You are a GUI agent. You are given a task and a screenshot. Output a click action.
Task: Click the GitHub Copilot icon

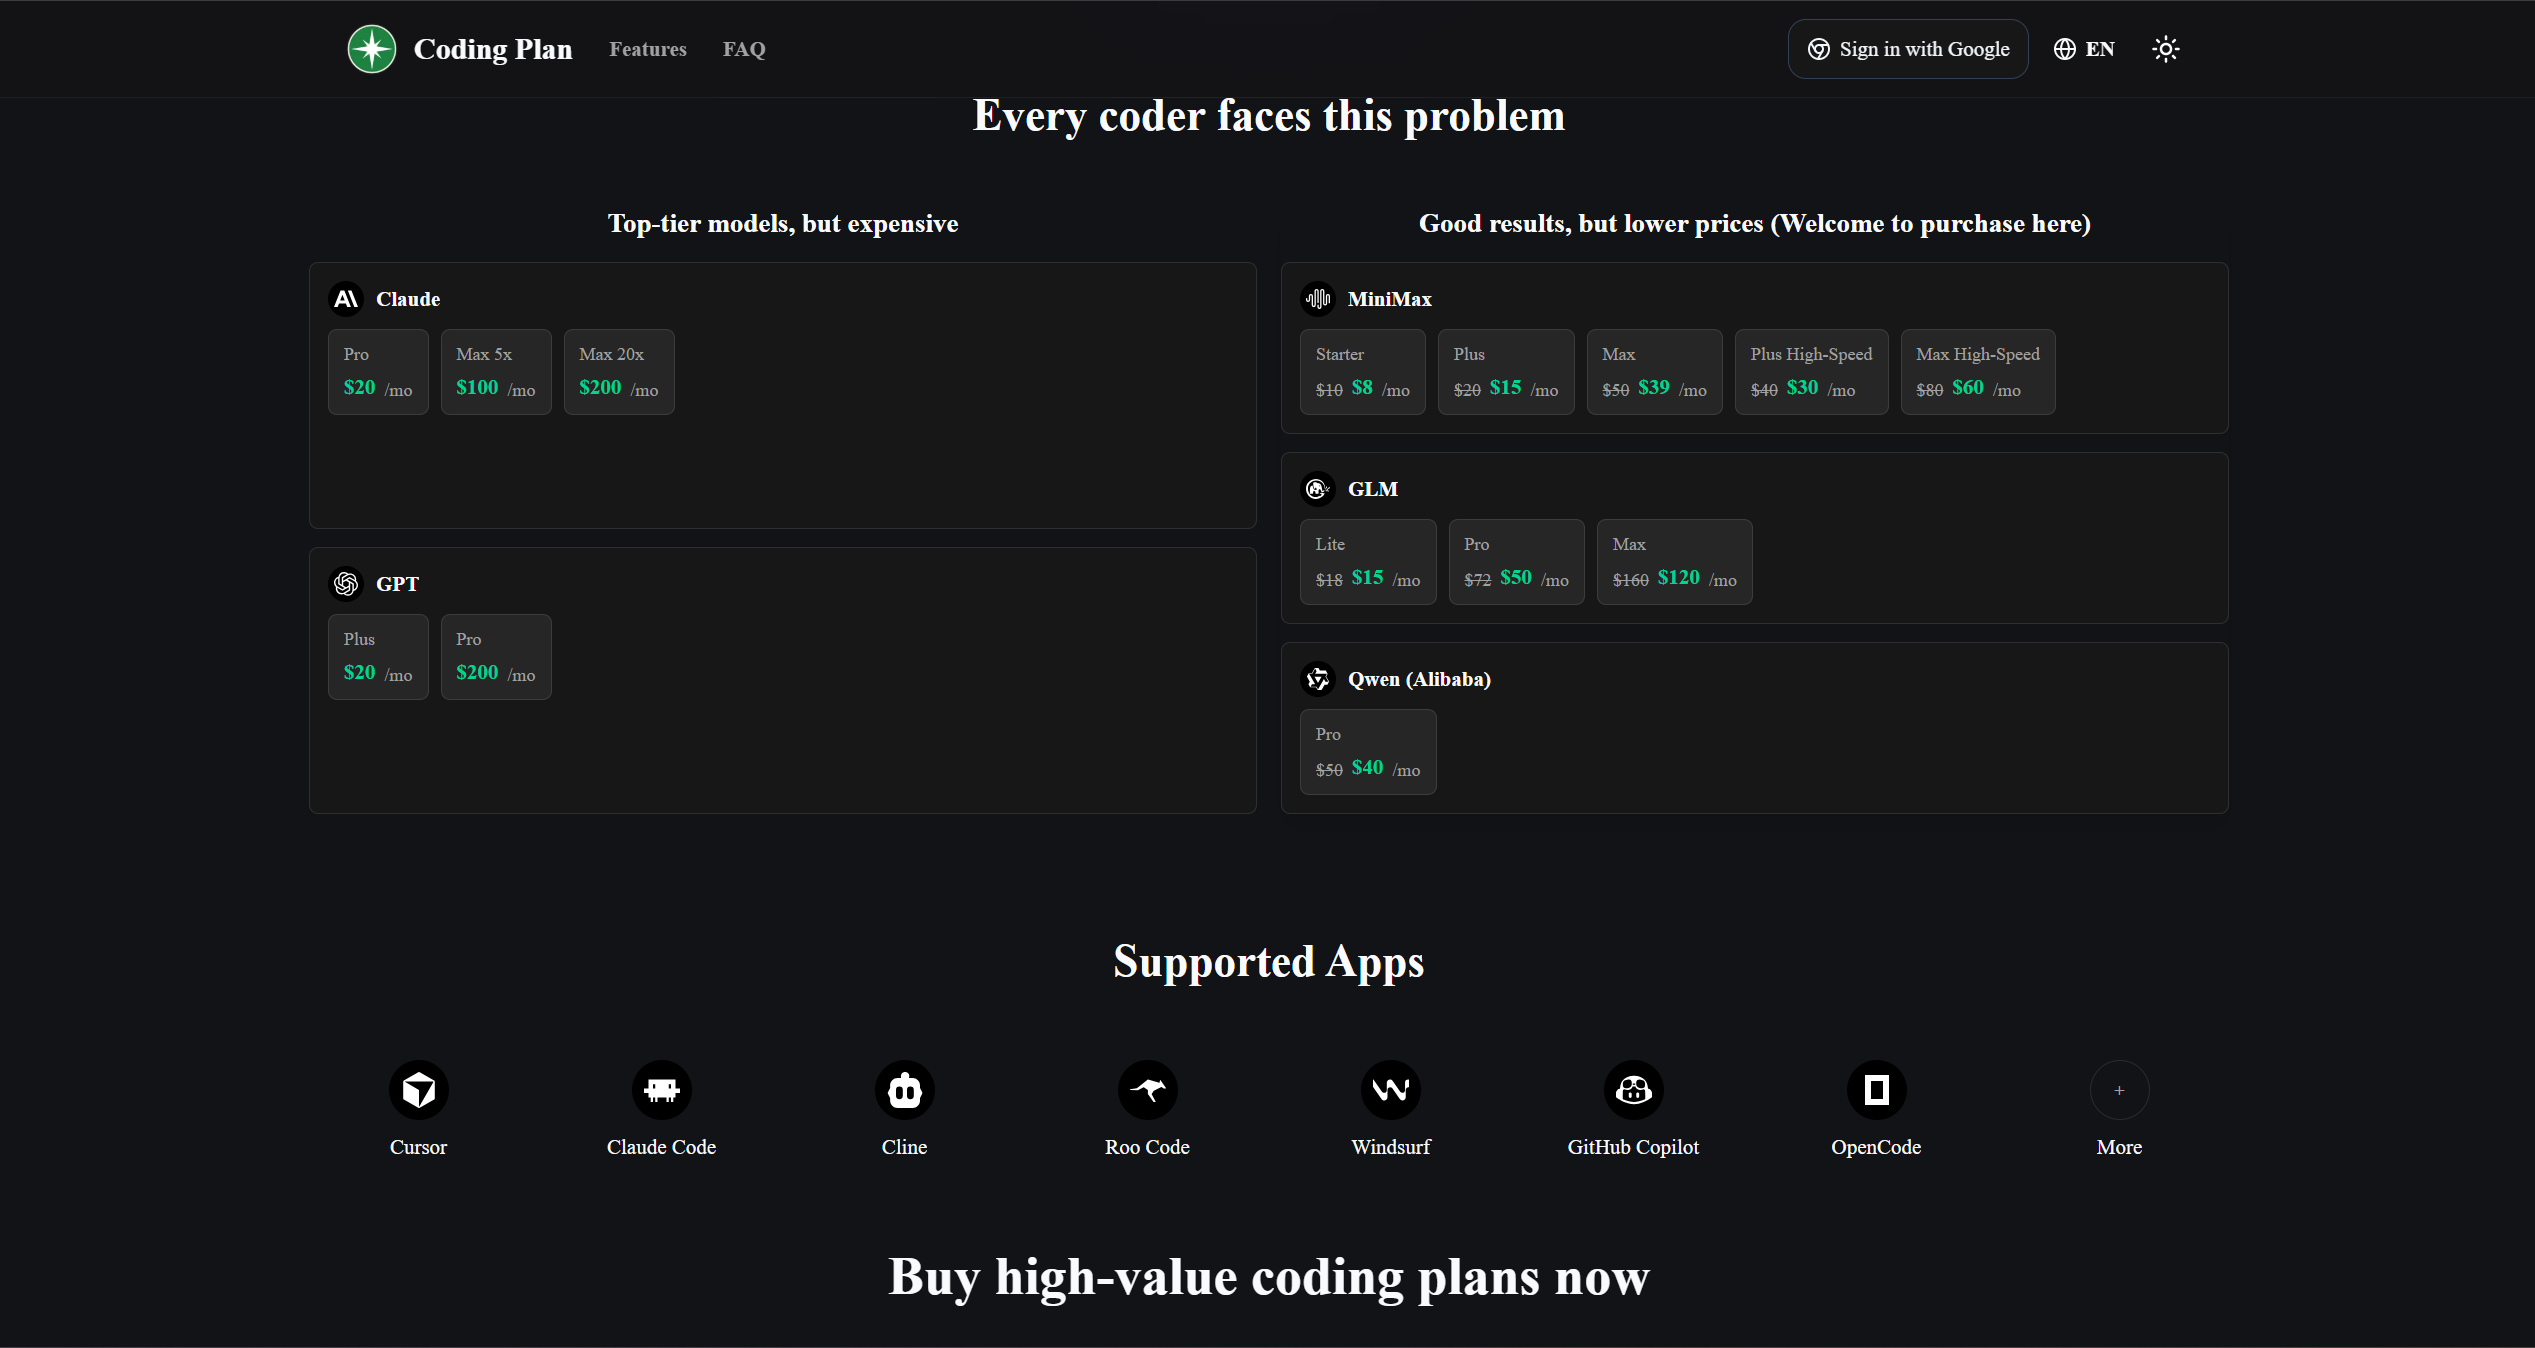(x=1633, y=1089)
